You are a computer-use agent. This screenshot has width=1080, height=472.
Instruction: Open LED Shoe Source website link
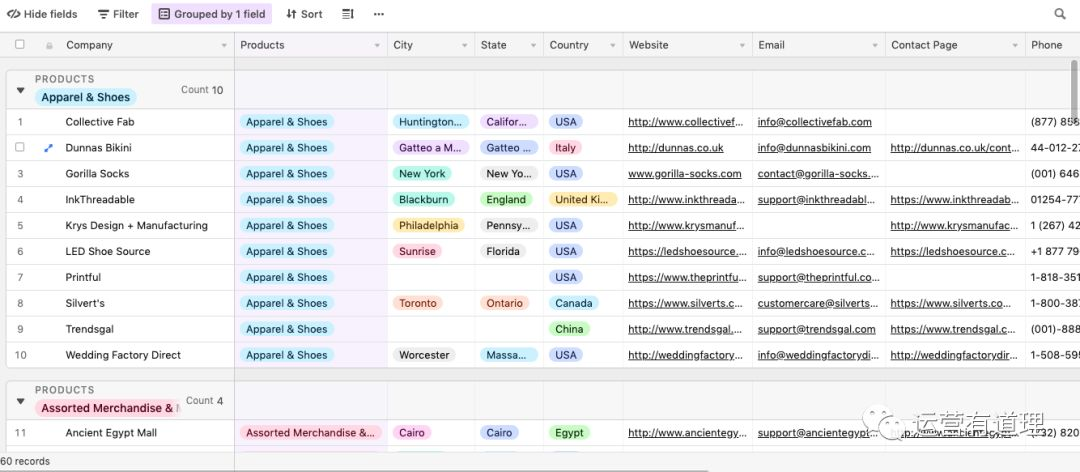click(x=687, y=252)
